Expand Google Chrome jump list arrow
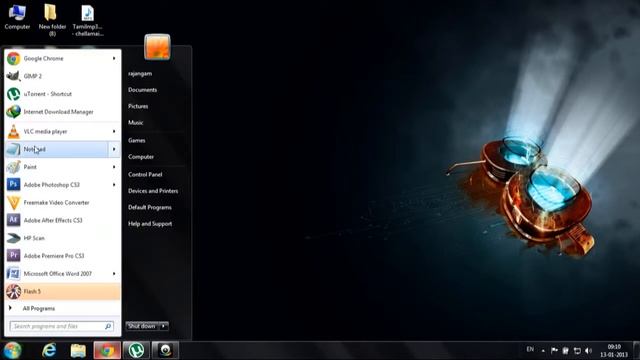640x360 pixels. coord(114,58)
